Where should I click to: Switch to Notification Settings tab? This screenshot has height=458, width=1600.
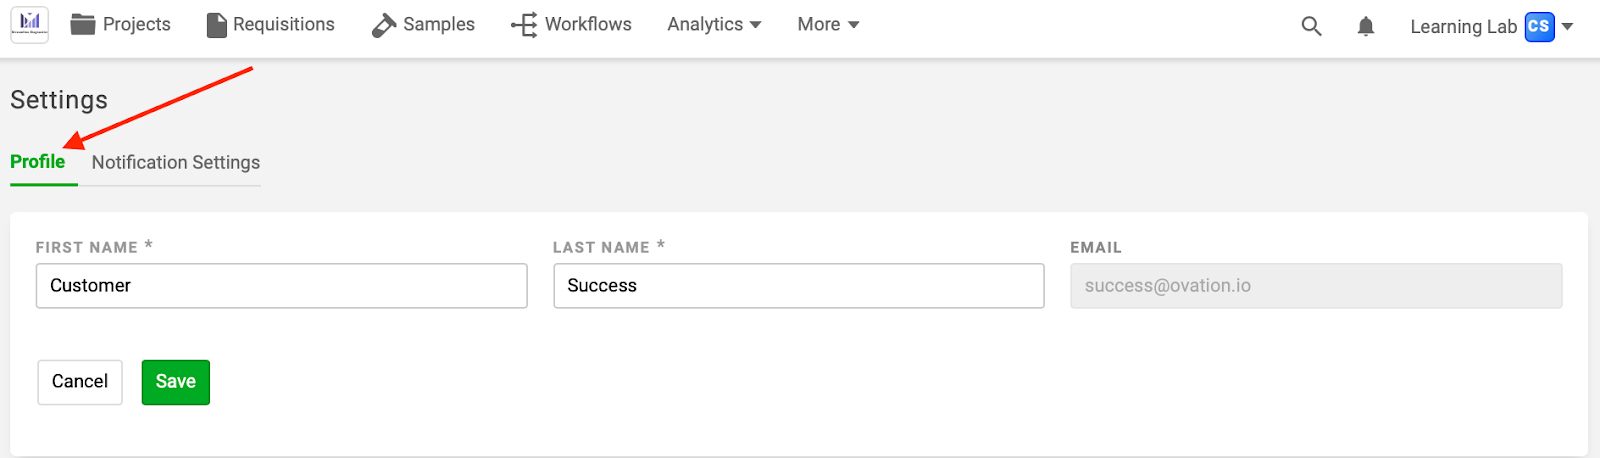(x=176, y=162)
